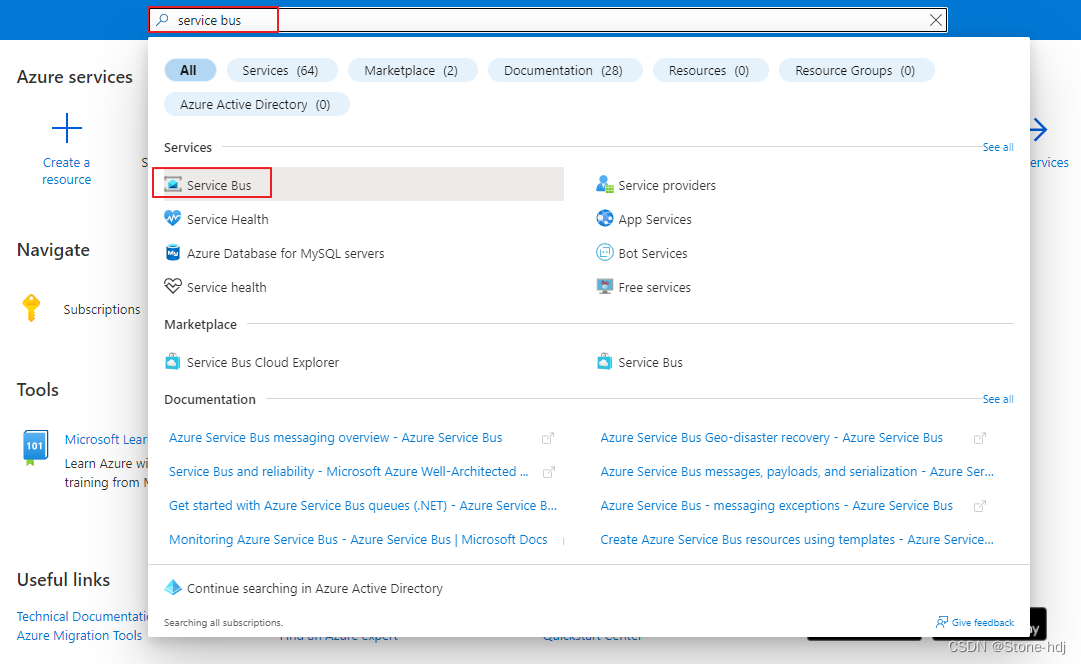Viewport: 1081px width, 664px height.
Task: Open Technical Documentation link
Action: pyautogui.click(x=82, y=616)
